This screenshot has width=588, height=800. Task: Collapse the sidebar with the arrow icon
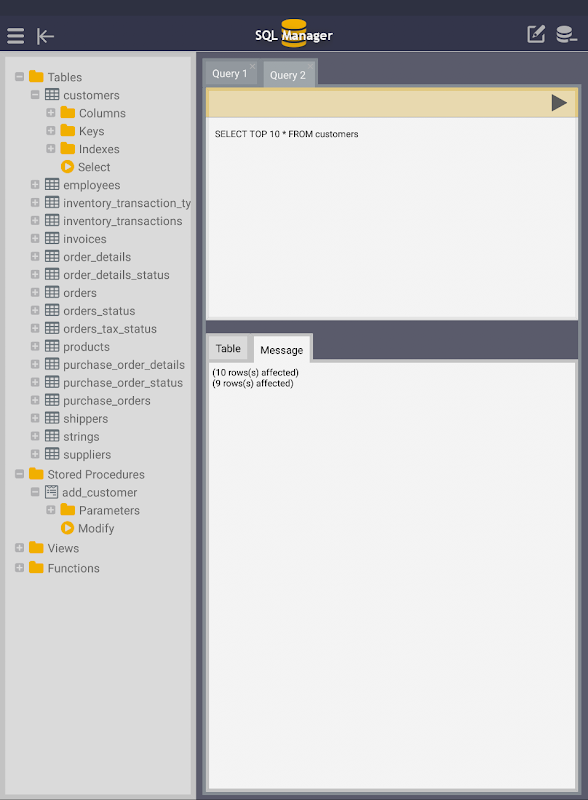45,36
